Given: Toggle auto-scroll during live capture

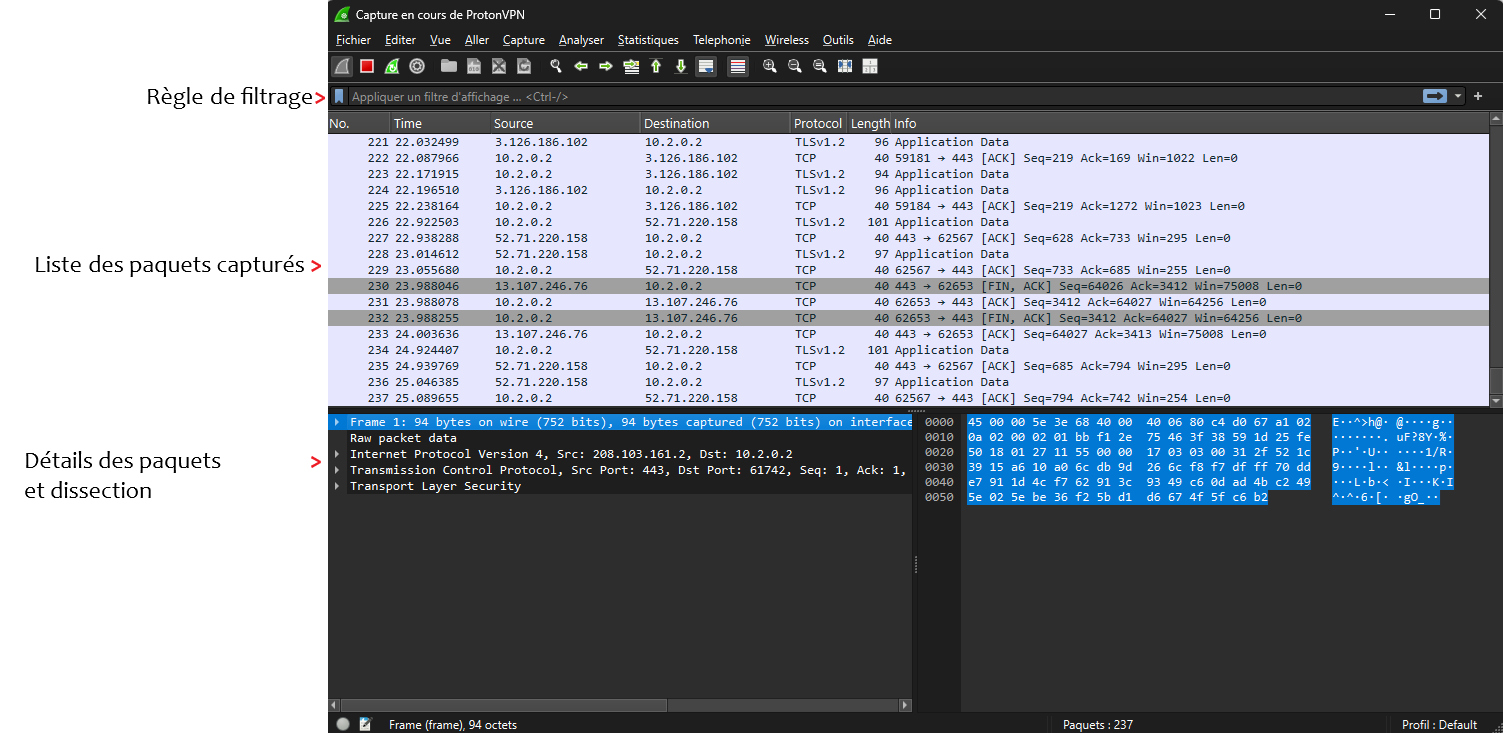Looking at the screenshot, I should pos(704,66).
